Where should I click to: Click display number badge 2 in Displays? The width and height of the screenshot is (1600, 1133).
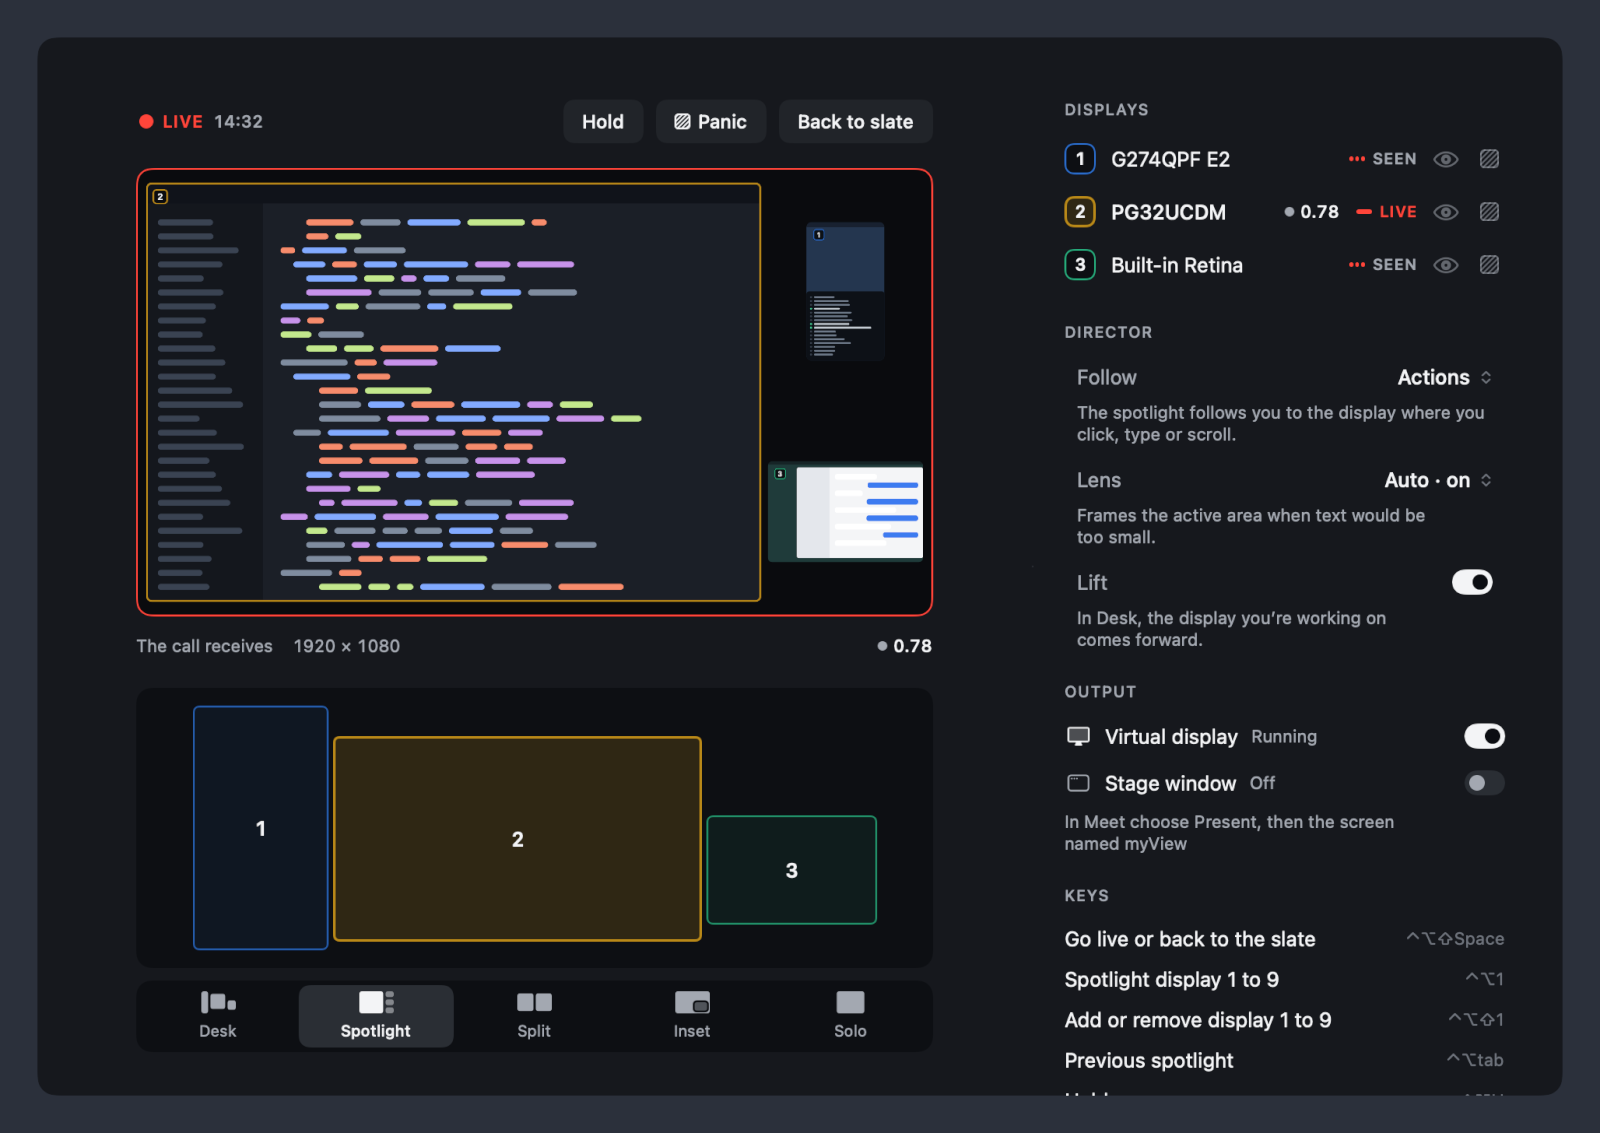click(1080, 212)
